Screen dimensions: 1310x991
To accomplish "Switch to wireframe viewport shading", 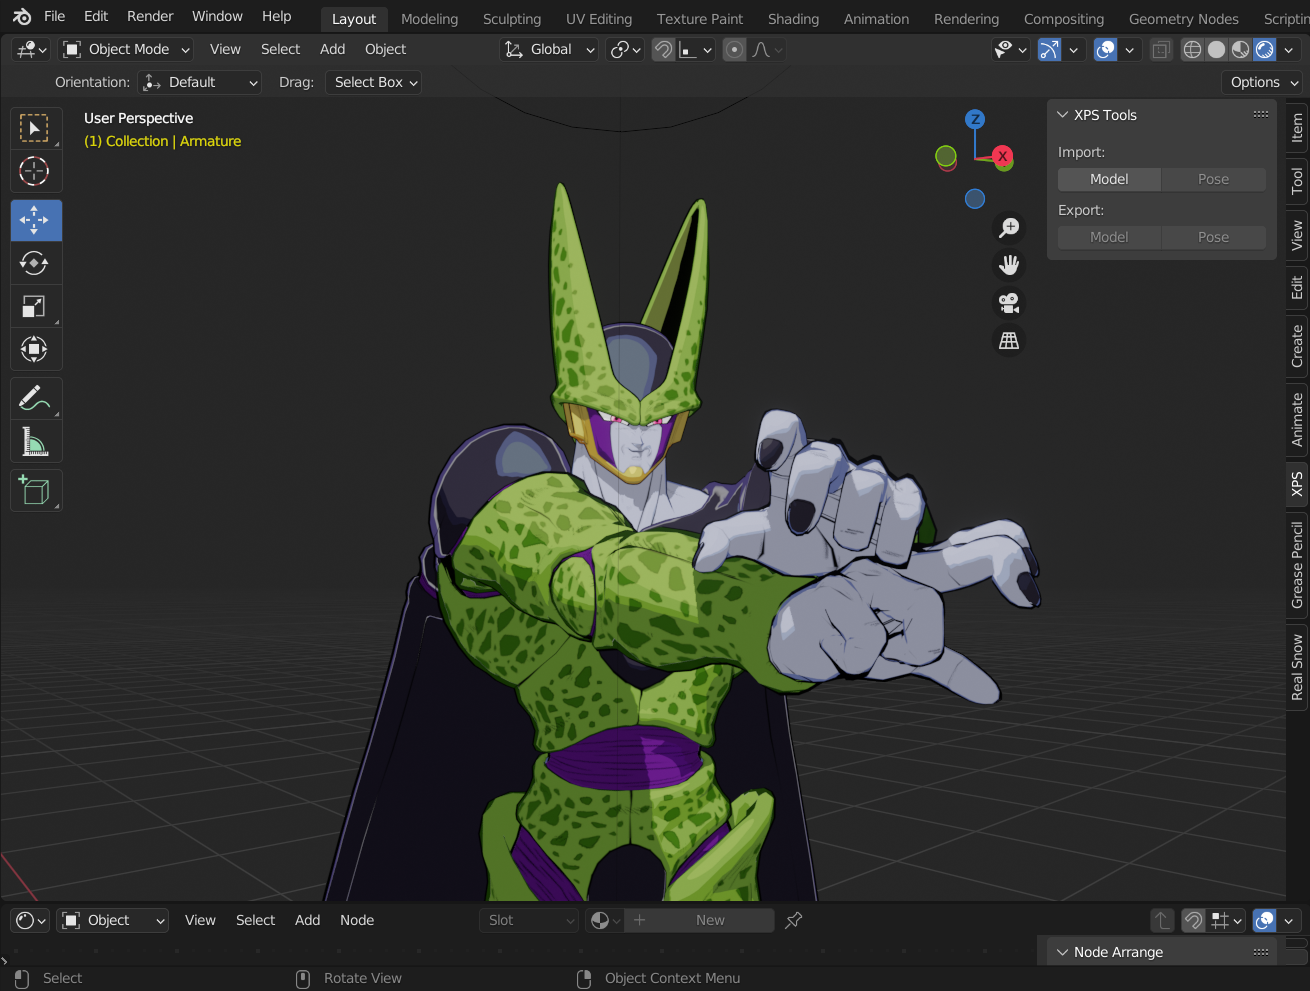I will coord(1192,49).
